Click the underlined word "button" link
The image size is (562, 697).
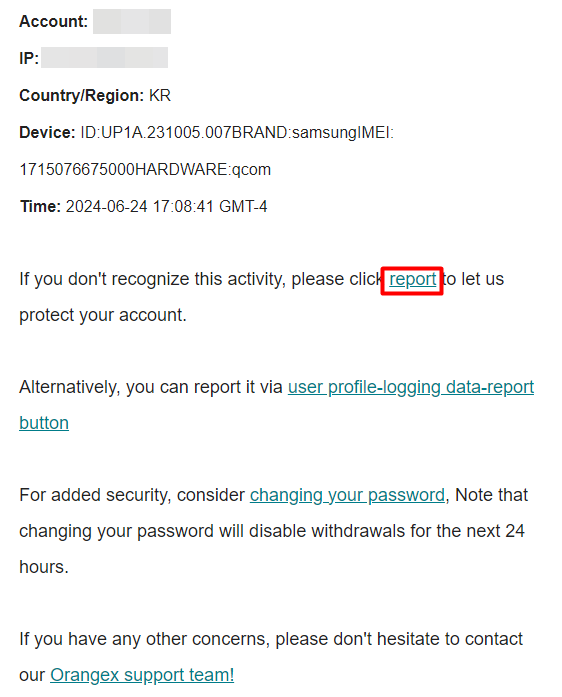44,423
